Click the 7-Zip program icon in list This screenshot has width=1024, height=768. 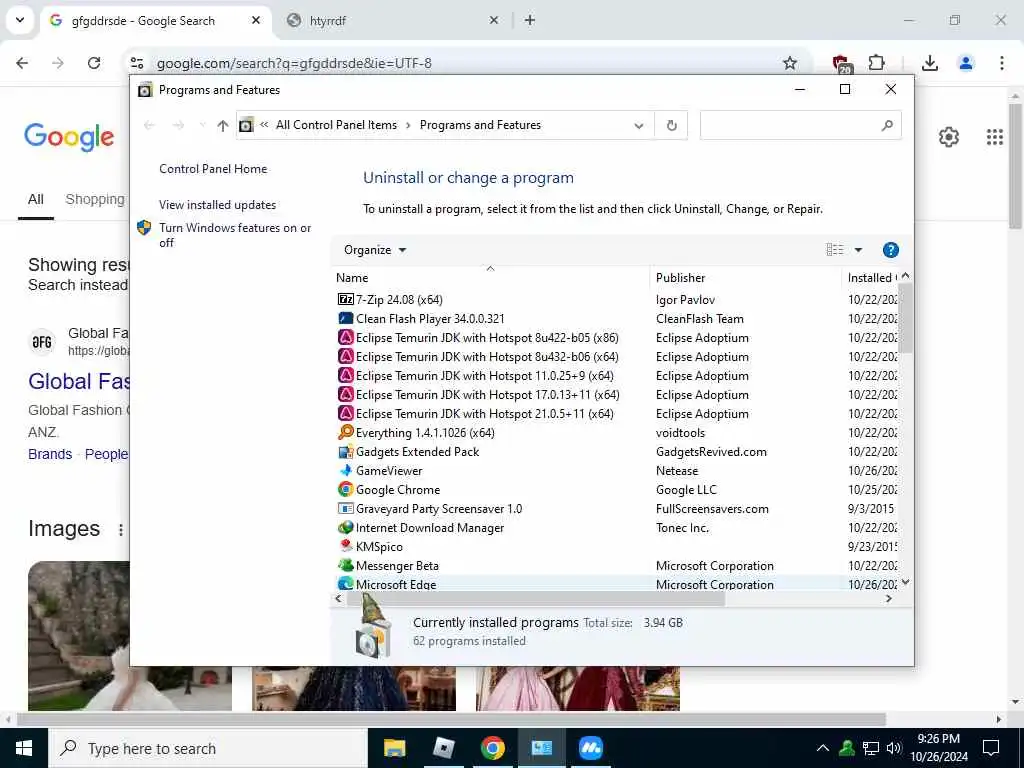pyautogui.click(x=345, y=299)
